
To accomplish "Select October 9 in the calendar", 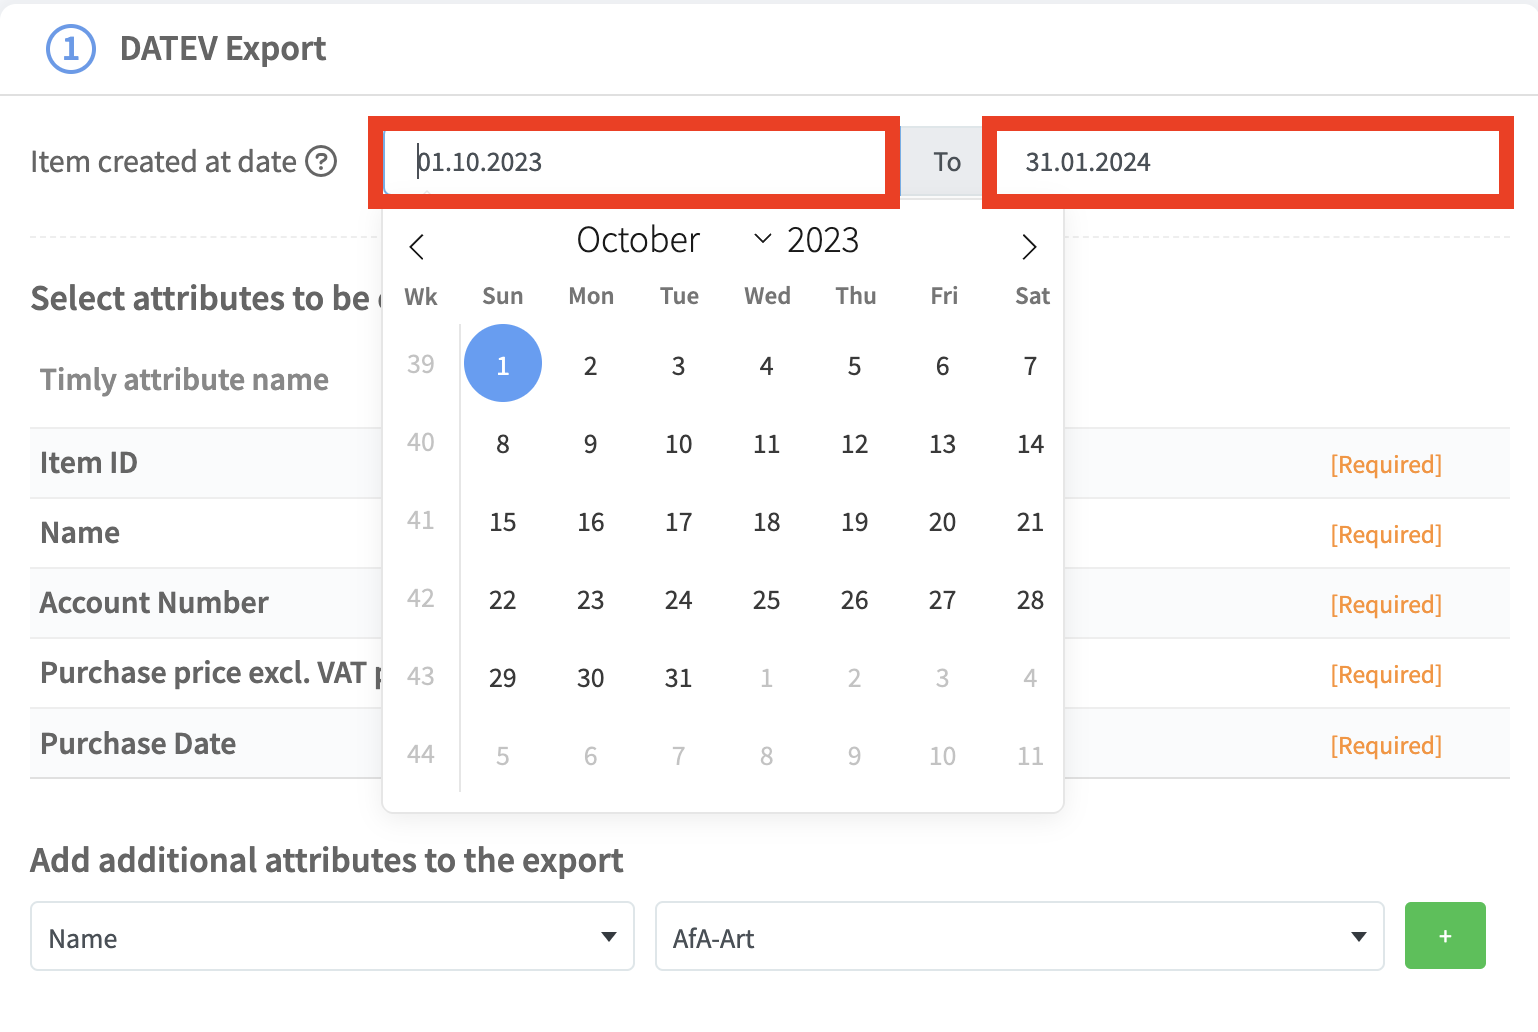I will click(x=591, y=444).
